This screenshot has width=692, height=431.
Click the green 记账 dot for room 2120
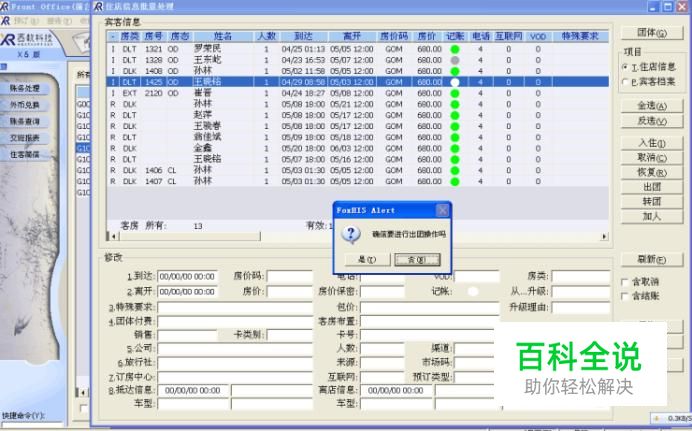pyautogui.click(x=455, y=93)
